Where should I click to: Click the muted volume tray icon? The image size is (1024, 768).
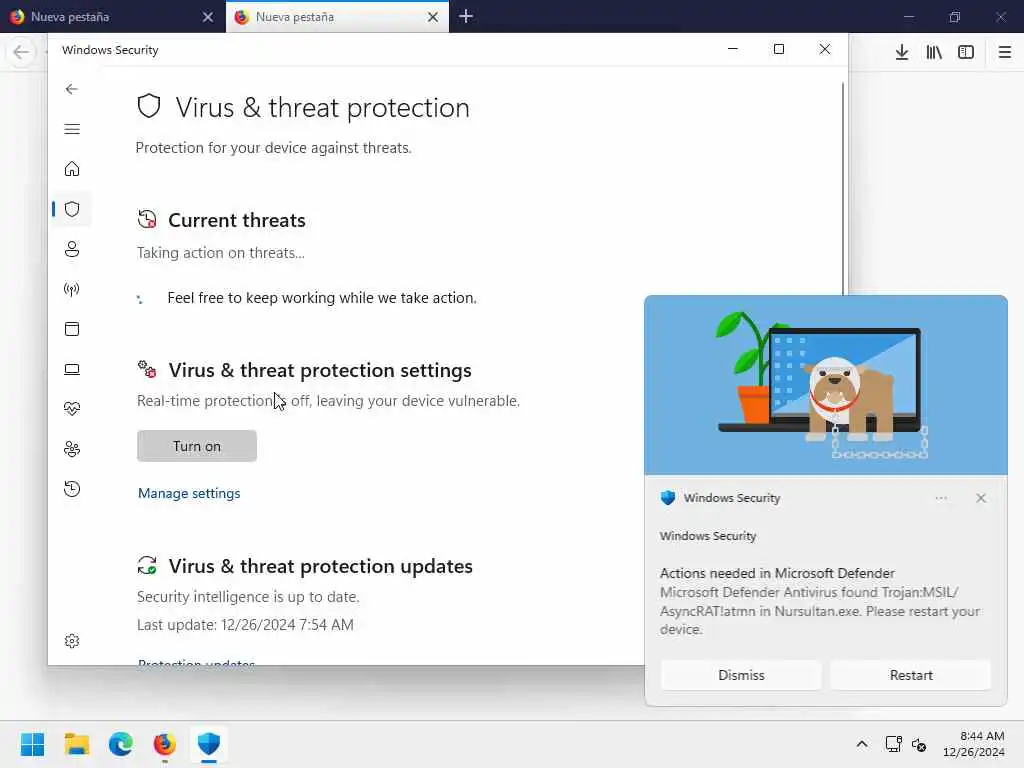click(x=919, y=744)
